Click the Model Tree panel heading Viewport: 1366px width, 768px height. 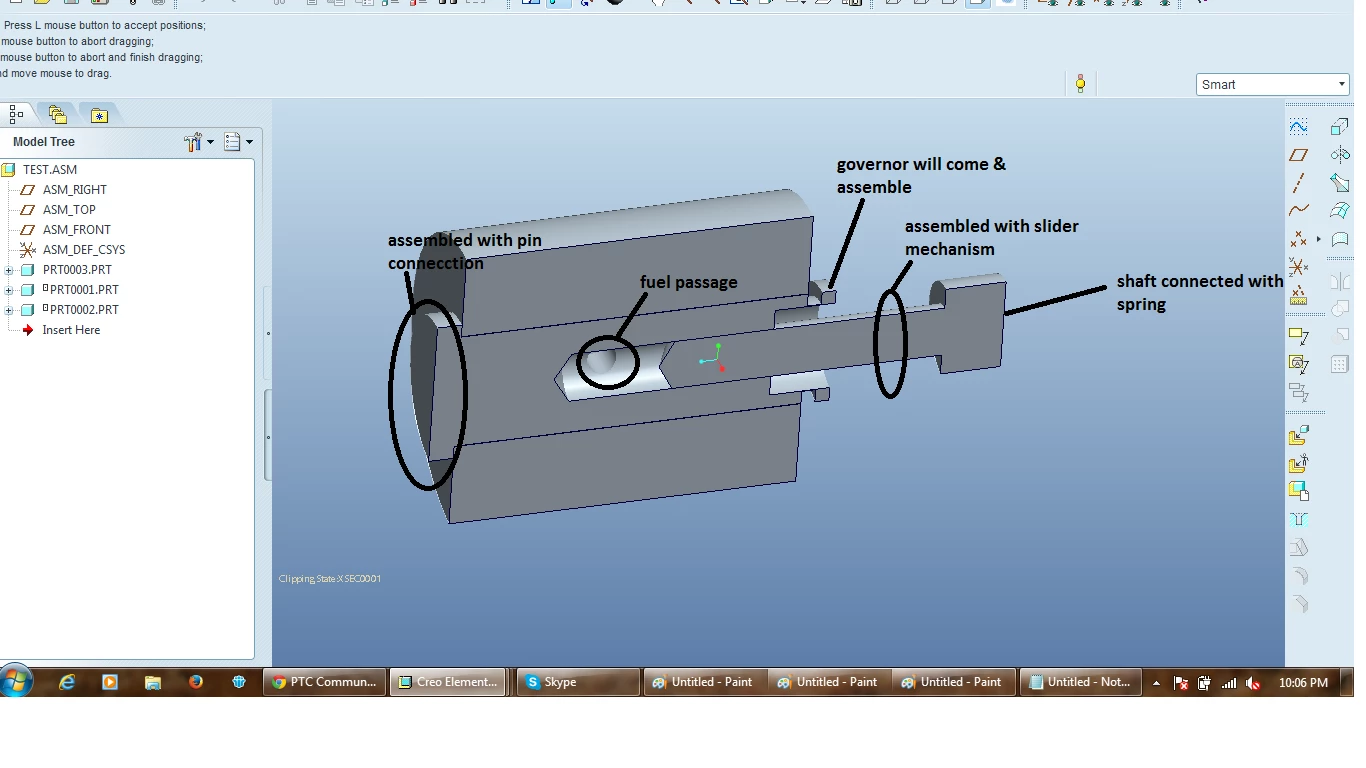pyautogui.click(x=43, y=142)
